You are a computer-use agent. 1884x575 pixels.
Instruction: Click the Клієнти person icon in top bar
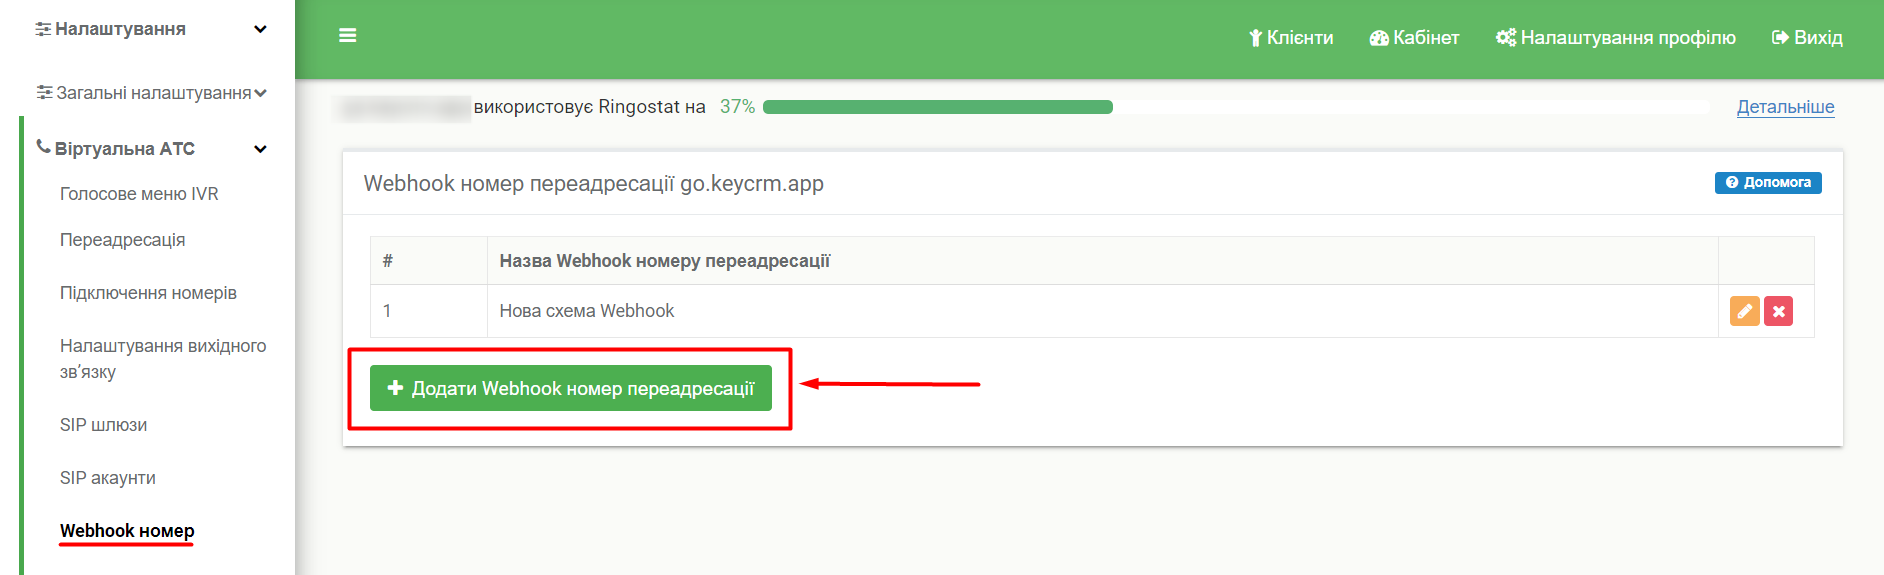tap(1255, 38)
